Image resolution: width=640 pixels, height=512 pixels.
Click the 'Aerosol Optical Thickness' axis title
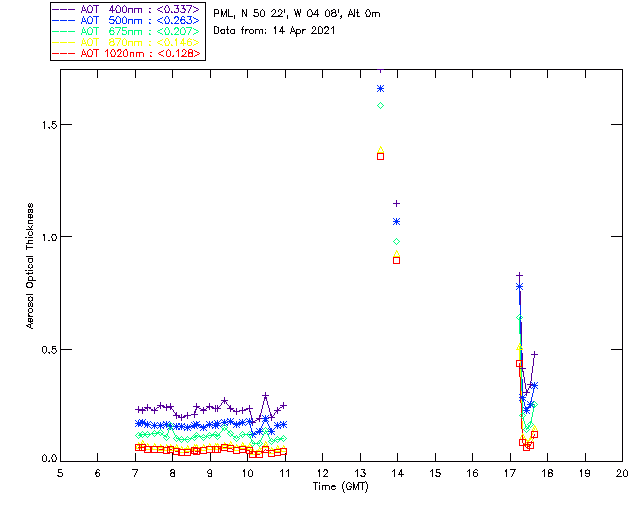[x=30, y=266]
